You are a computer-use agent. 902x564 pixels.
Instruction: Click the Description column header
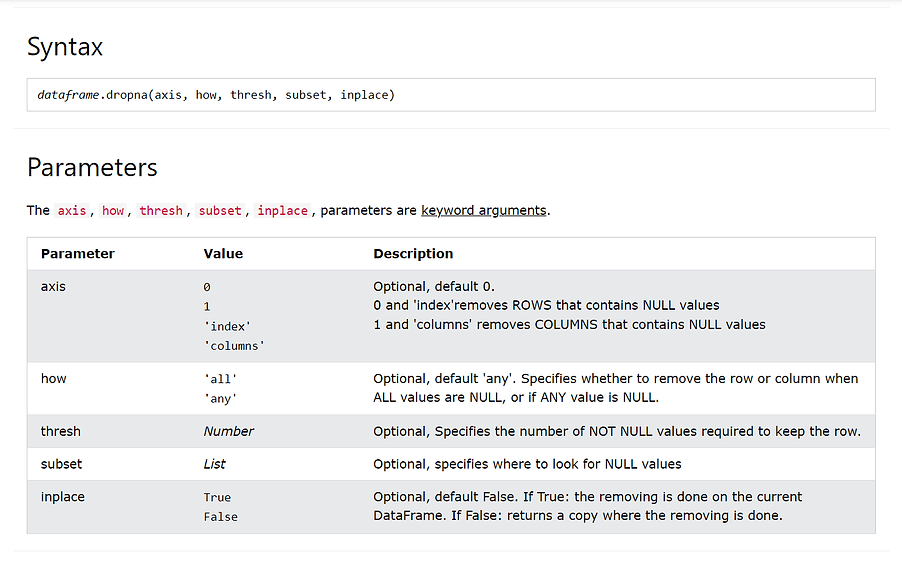[x=413, y=254]
